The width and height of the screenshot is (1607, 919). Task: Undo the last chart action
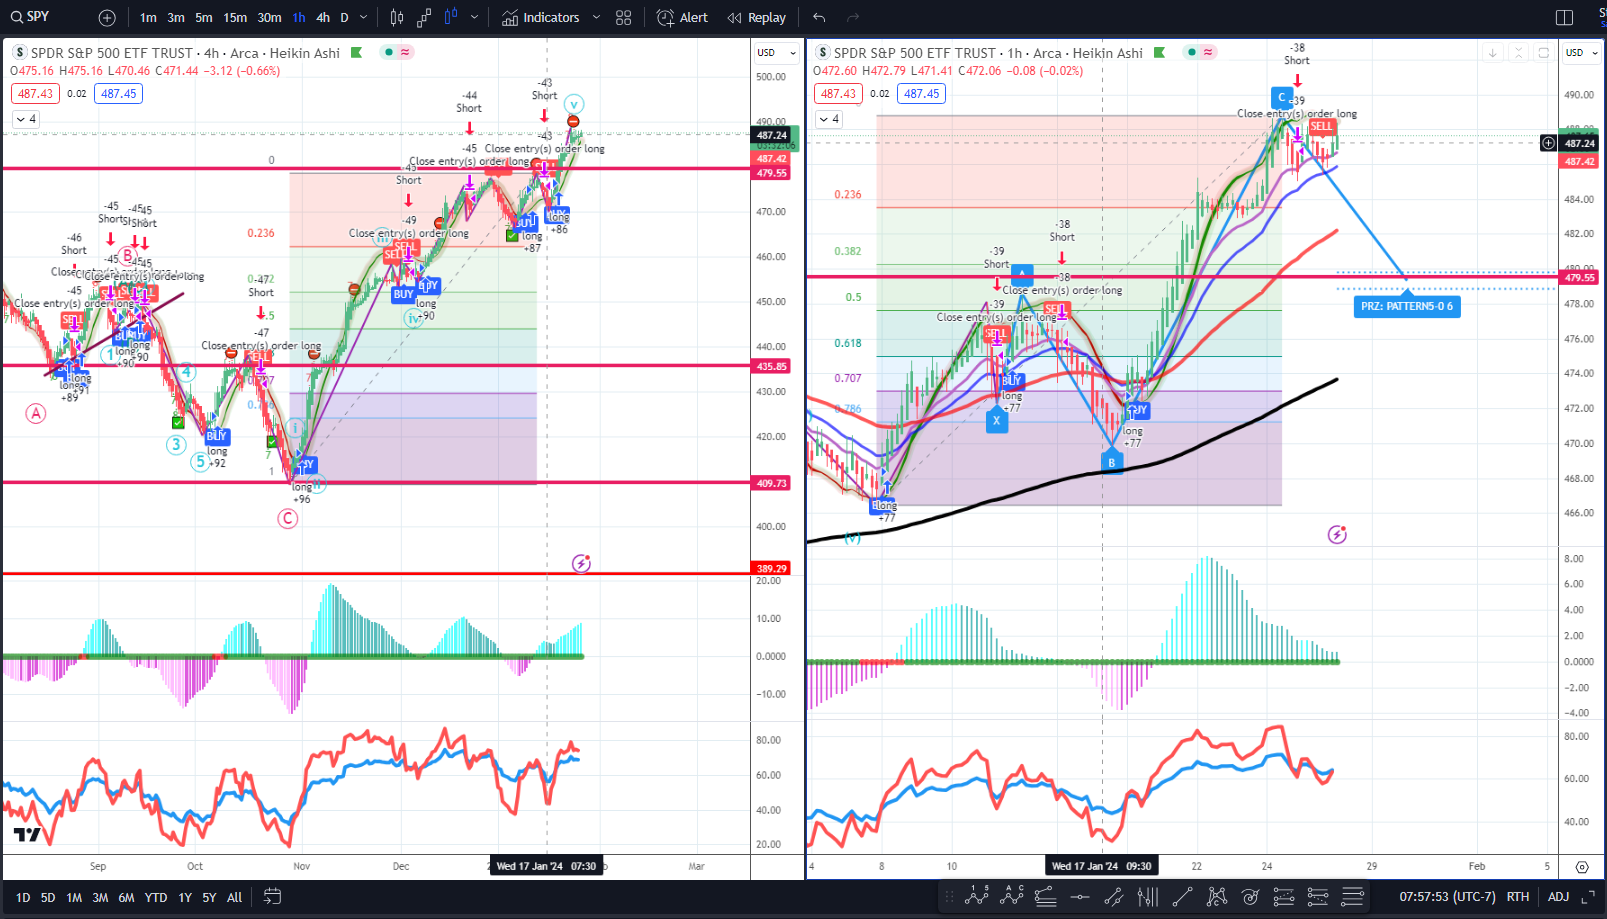click(819, 17)
